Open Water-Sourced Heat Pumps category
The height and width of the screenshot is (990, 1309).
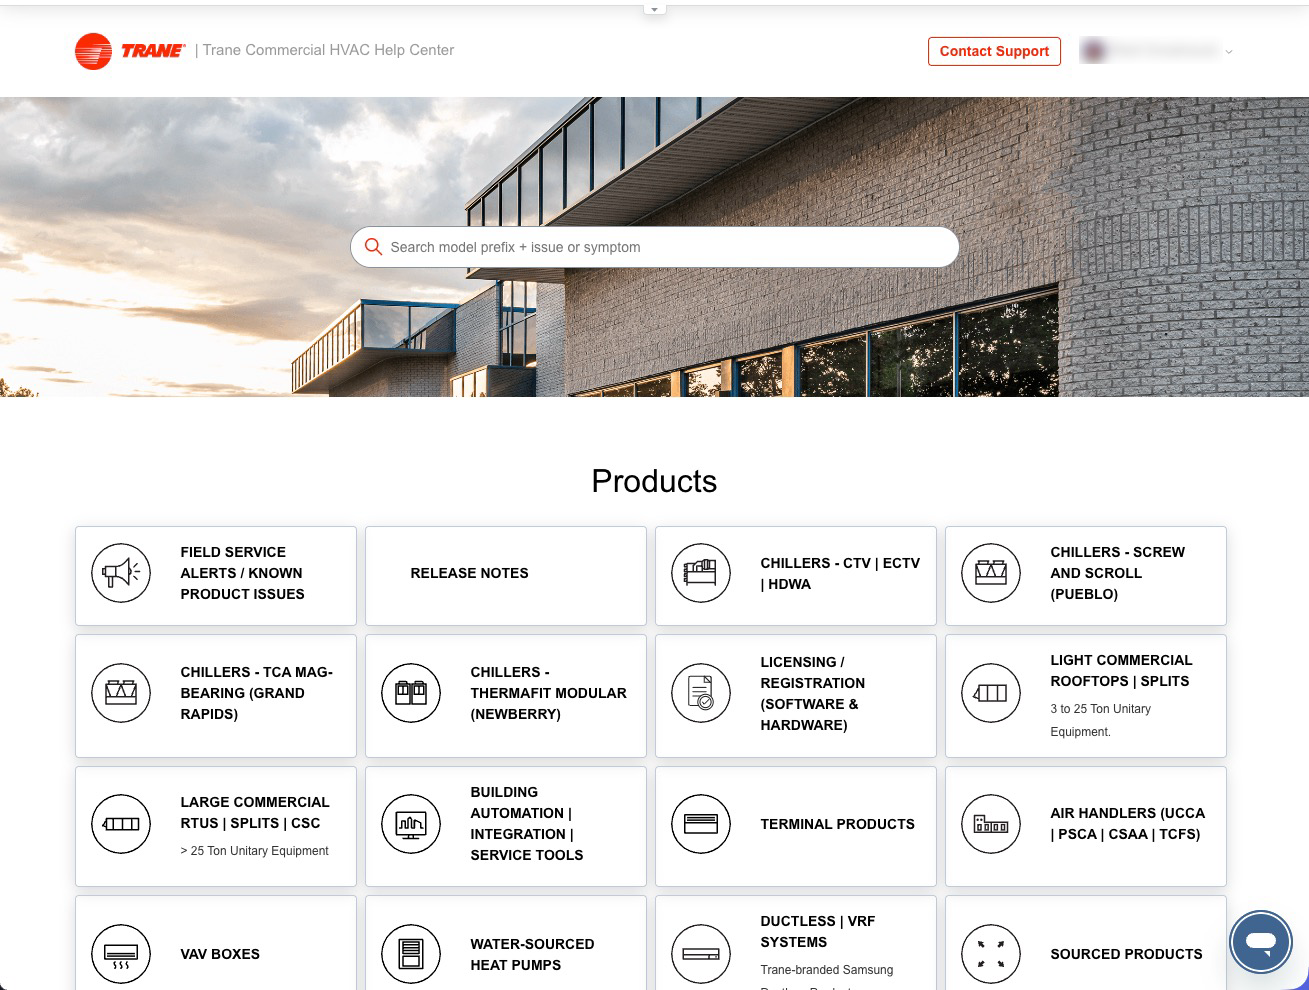coord(506,943)
